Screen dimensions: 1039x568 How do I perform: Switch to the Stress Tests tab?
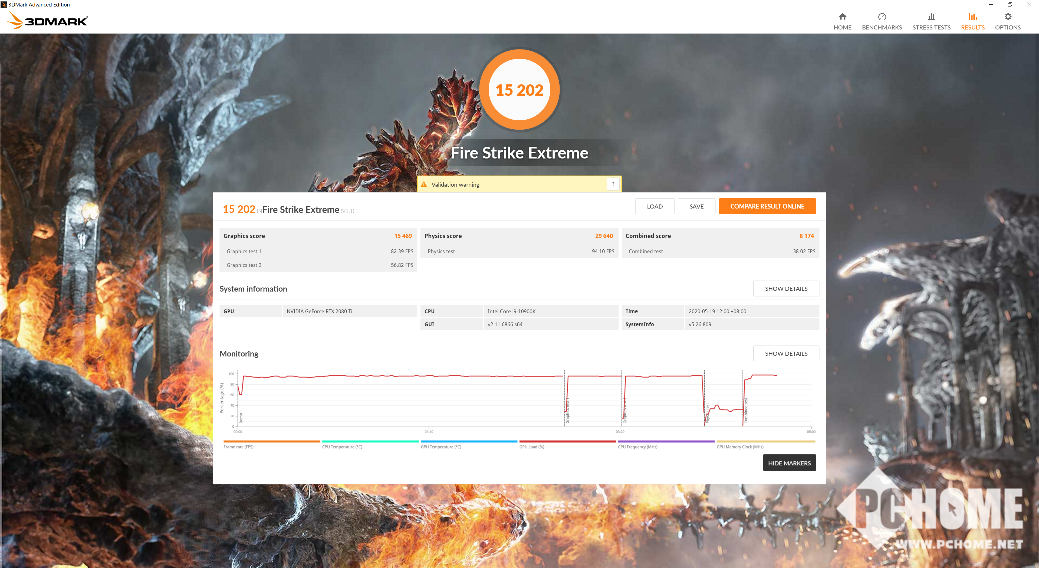pyautogui.click(x=931, y=21)
